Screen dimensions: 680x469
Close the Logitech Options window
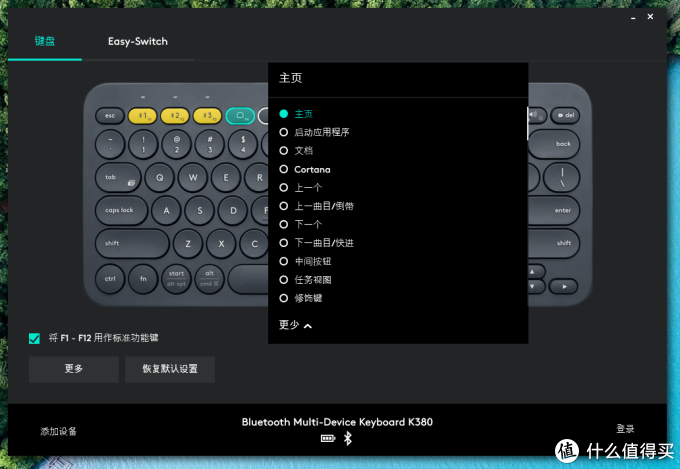coord(650,16)
